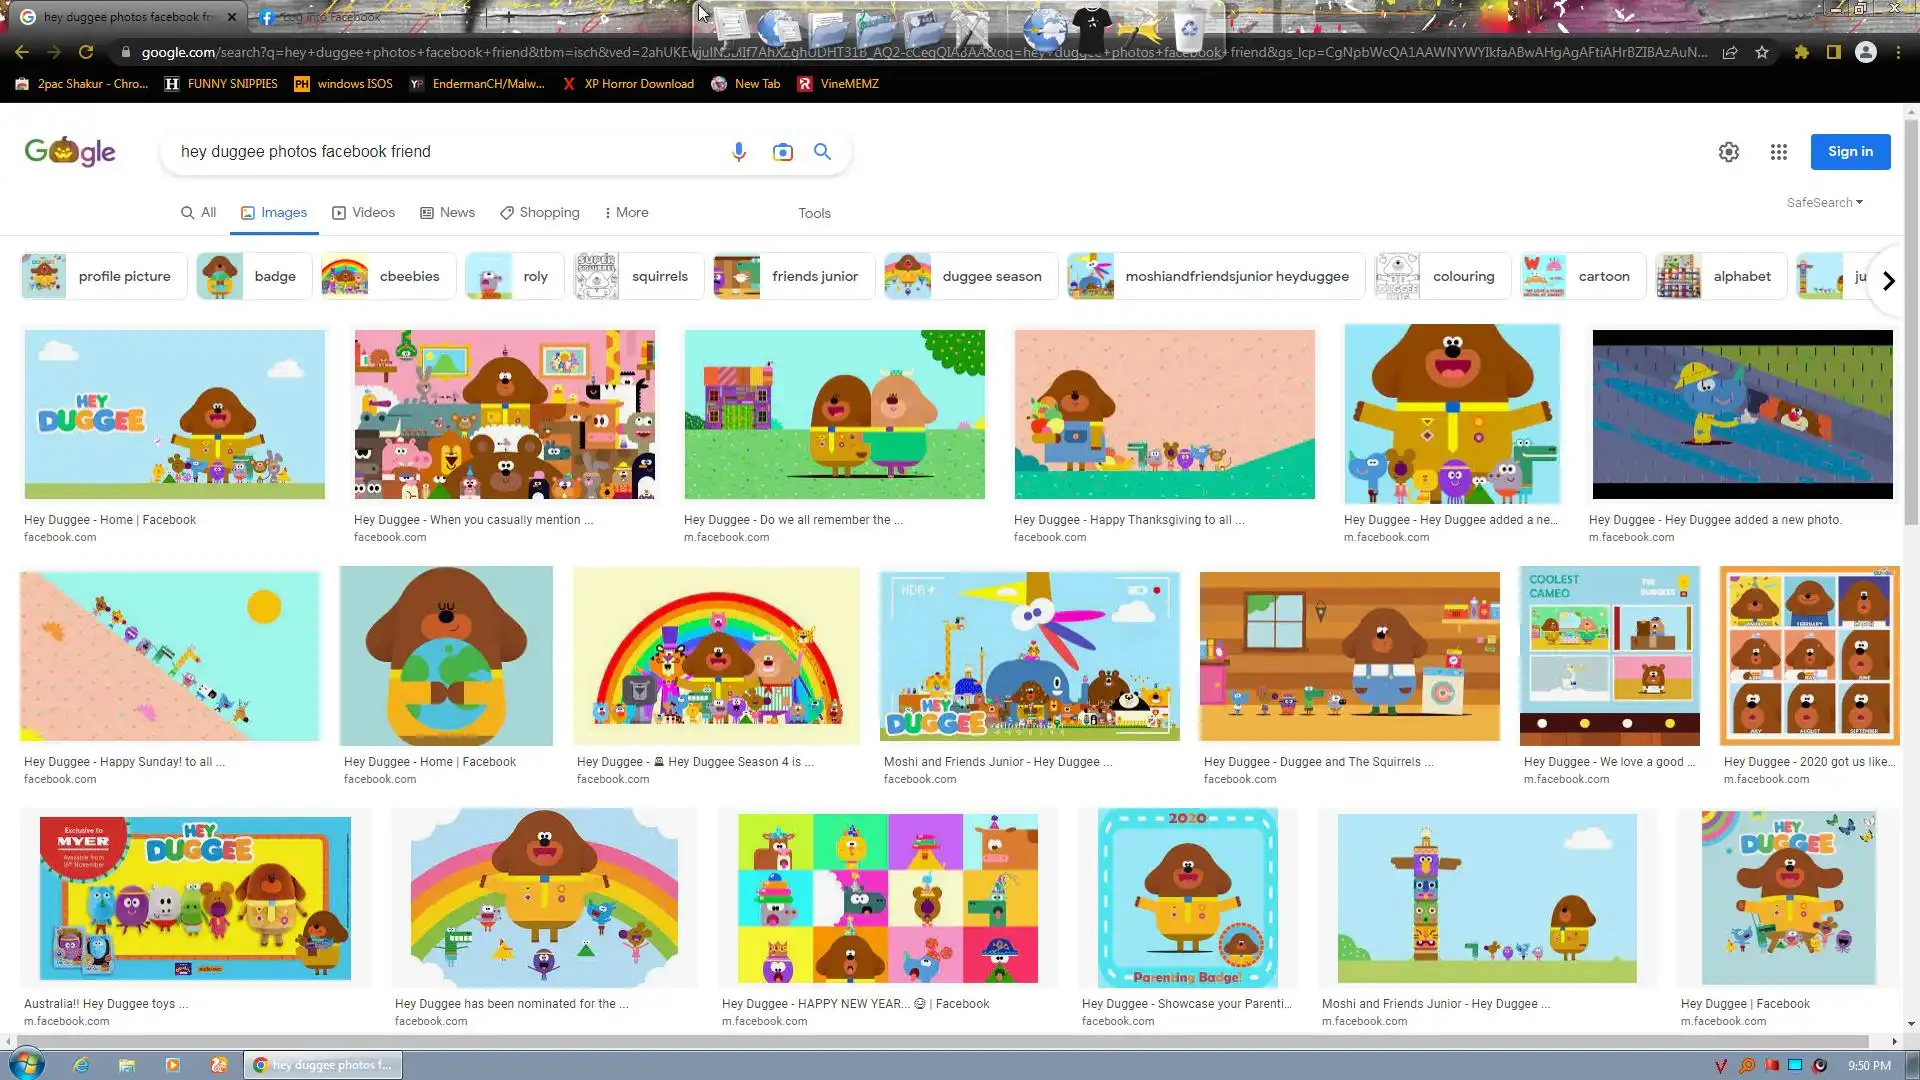Image resolution: width=1920 pixels, height=1080 pixels.
Task: Click the Sign in button
Action: (x=1850, y=152)
